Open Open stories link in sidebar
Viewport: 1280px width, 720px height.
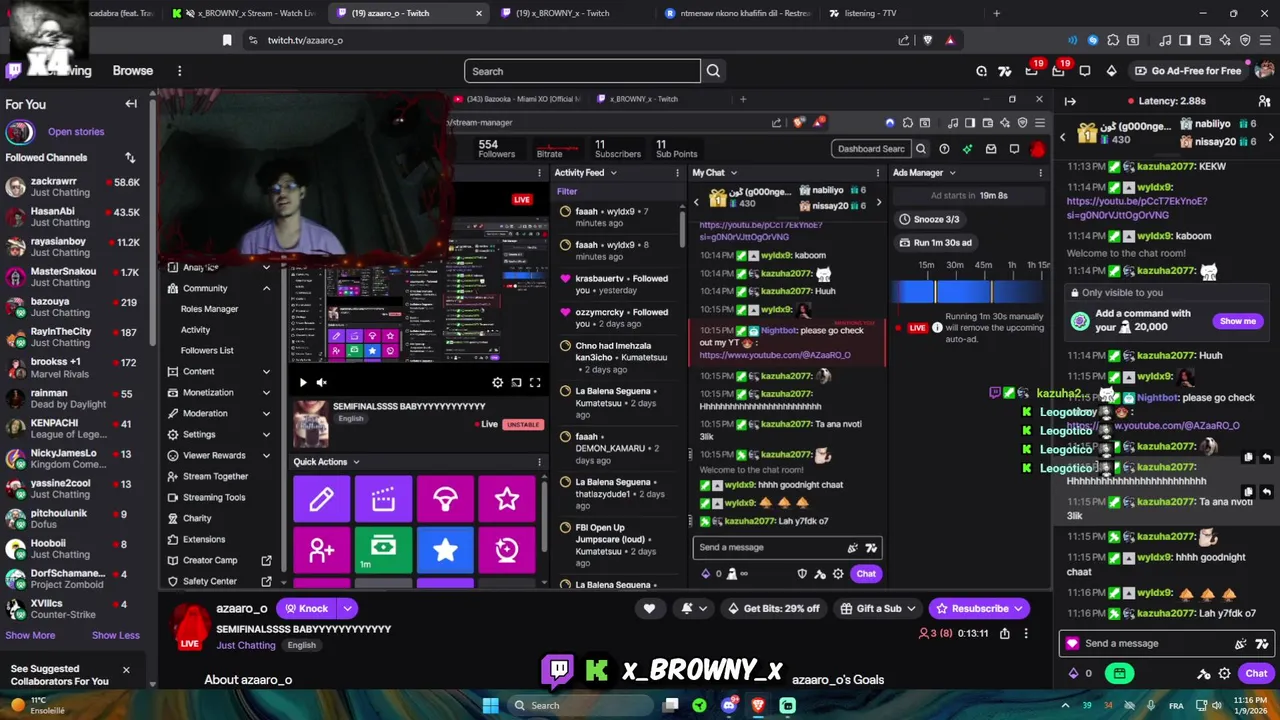pyautogui.click(x=76, y=132)
